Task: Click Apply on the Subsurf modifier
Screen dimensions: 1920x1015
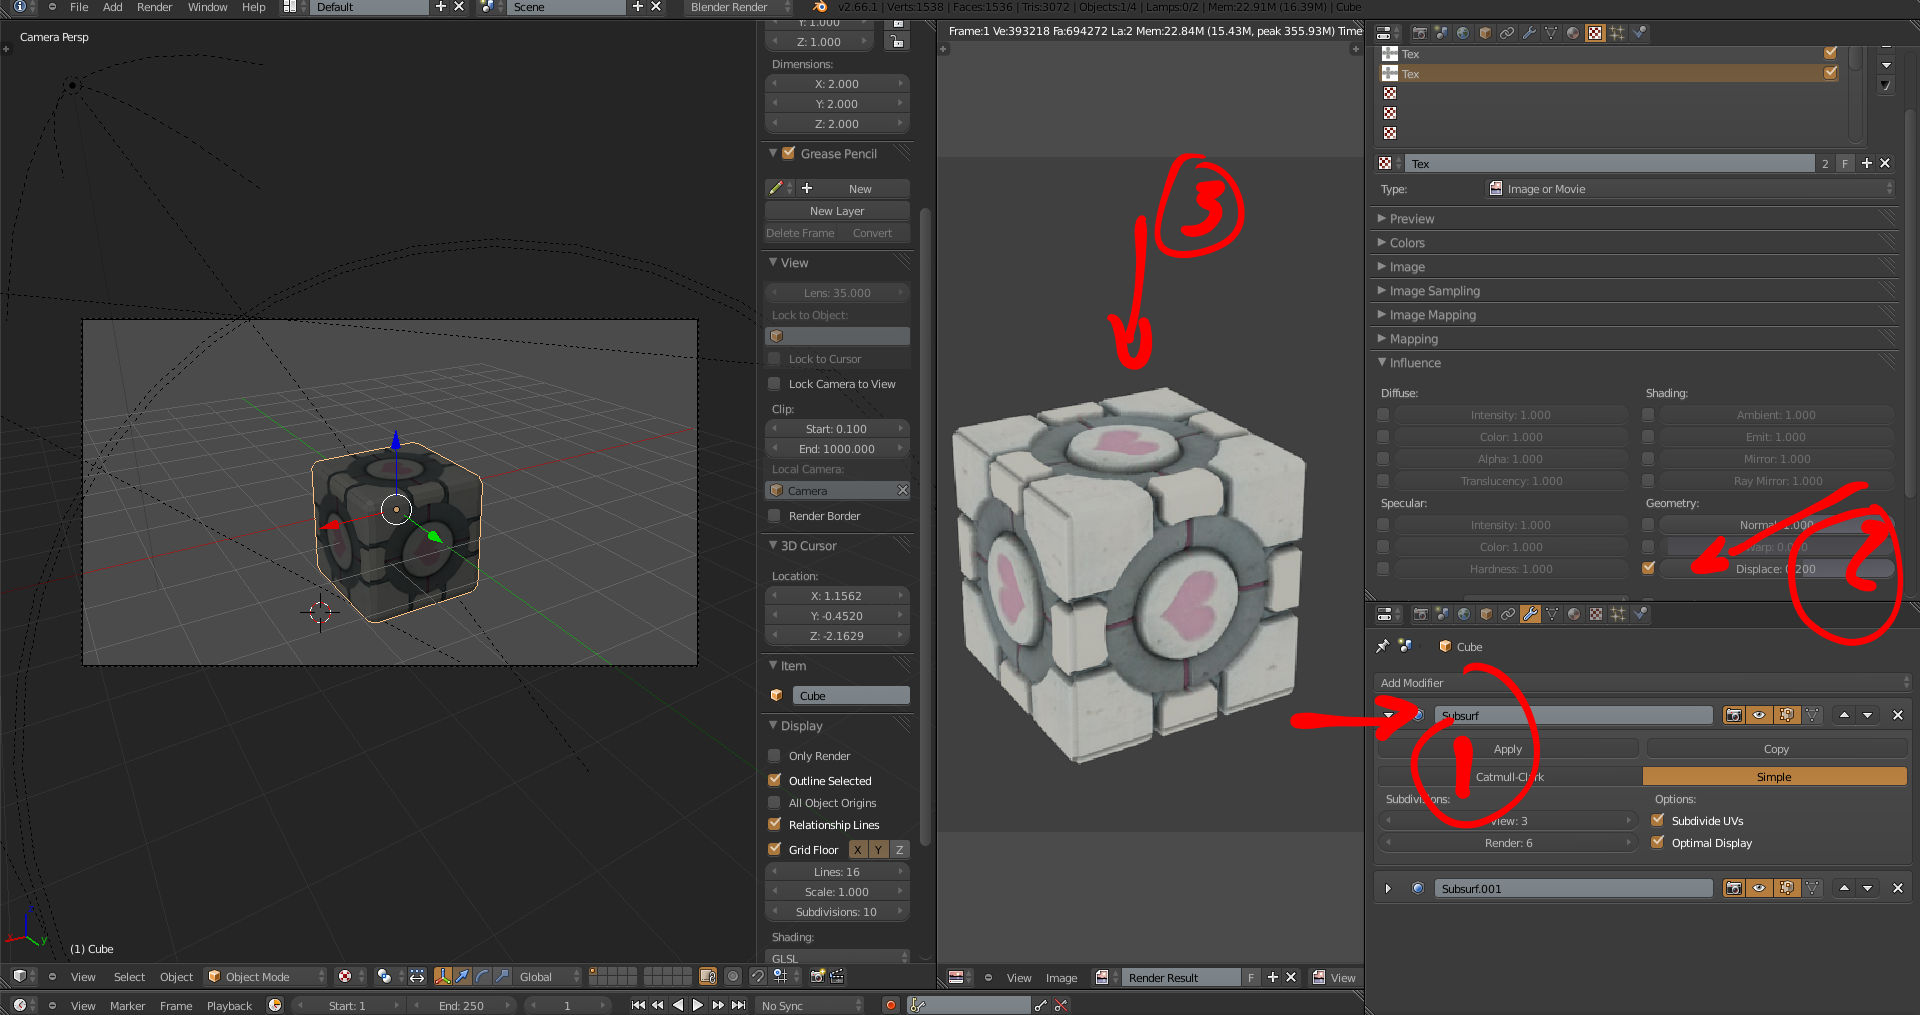Action: coord(1507,749)
